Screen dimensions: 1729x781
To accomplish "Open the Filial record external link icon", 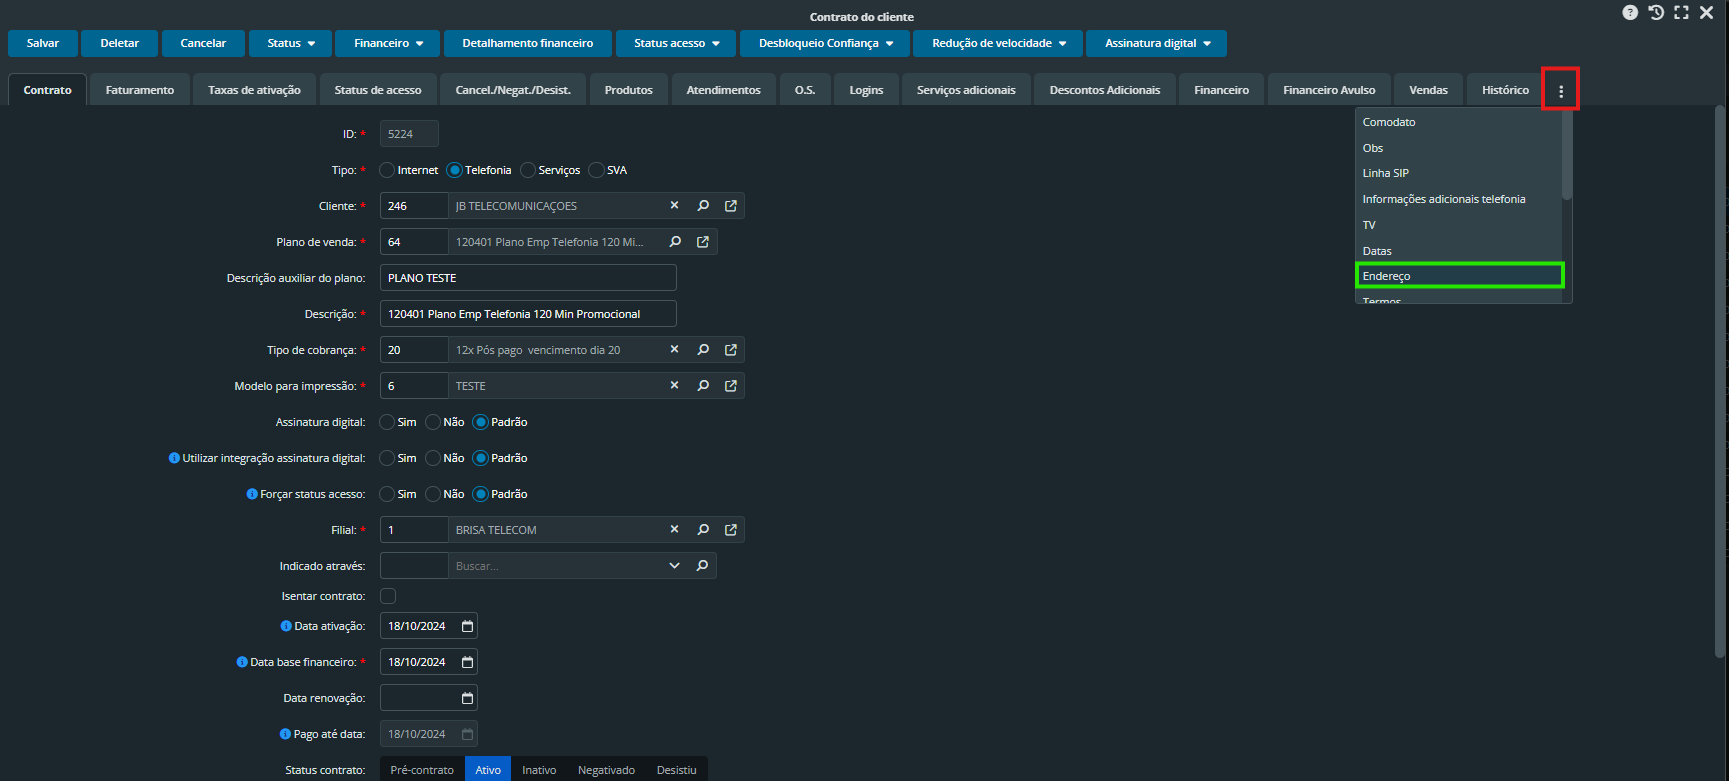I will (731, 530).
